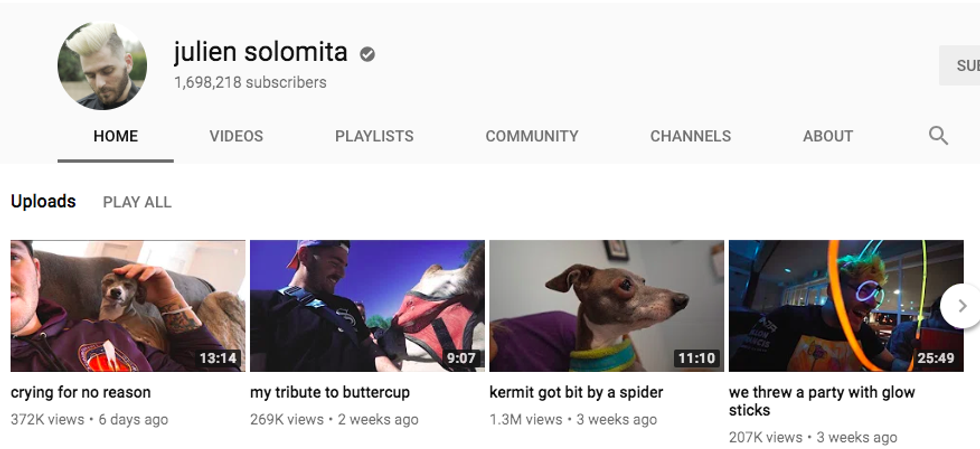Click 'we threw a party with glow sticks' title
Viewport: 980px width, 449px height.
[822, 401]
